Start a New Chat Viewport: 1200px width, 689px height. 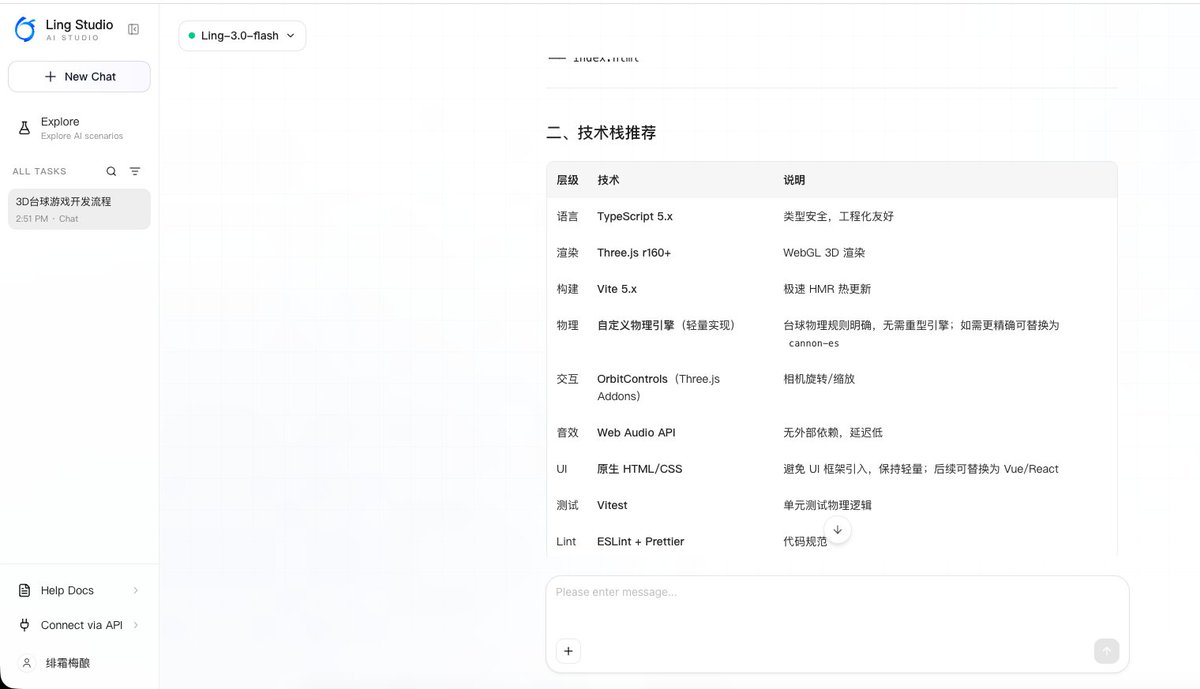tap(79, 77)
